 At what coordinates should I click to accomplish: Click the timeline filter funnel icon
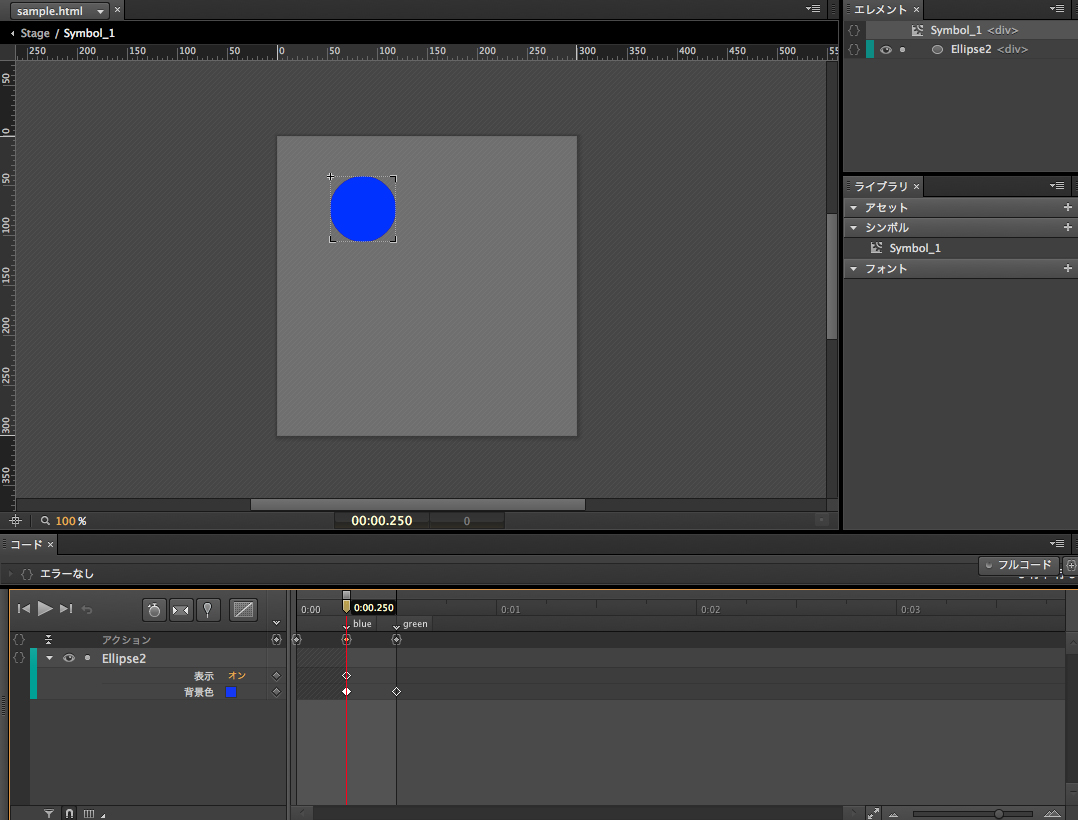click(49, 814)
